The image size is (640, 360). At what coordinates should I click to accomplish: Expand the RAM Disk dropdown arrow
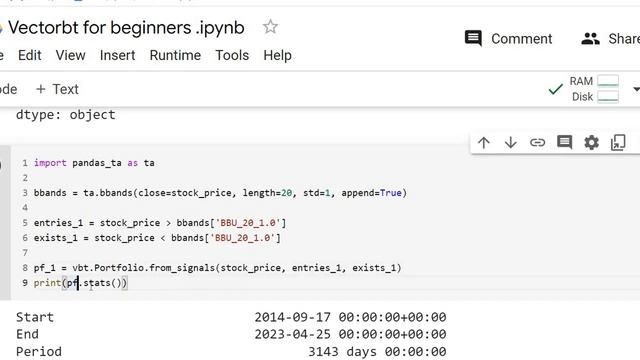tap(636, 89)
